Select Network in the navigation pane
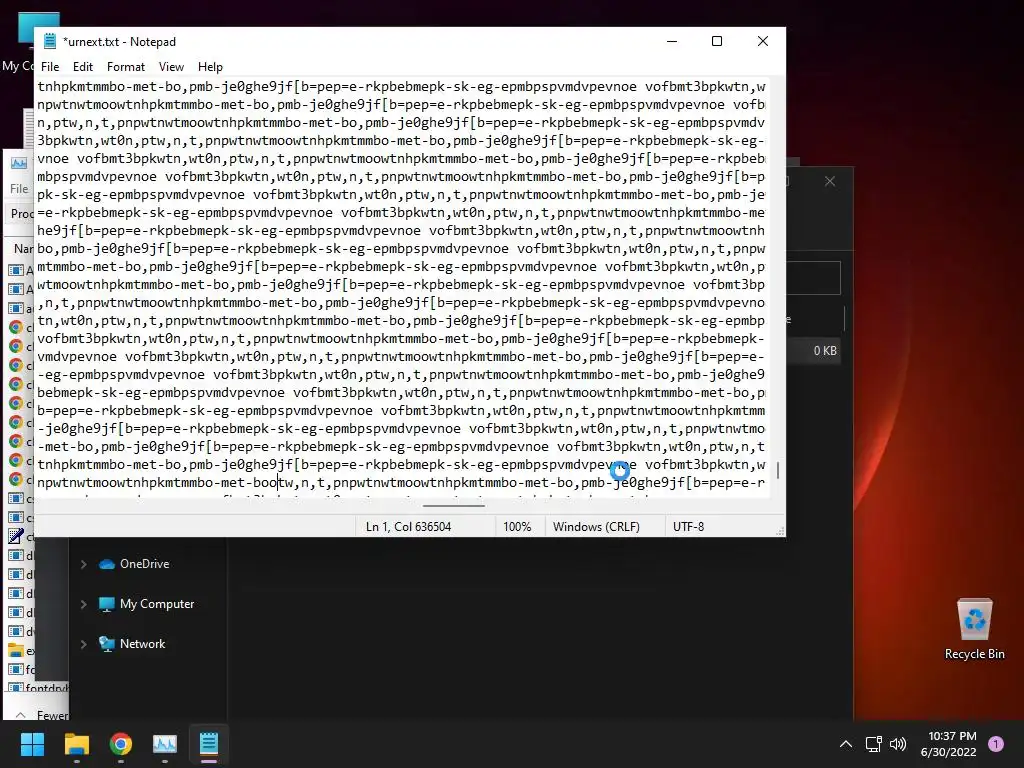This screenshot has width=1024, height=768. point(142,644)
